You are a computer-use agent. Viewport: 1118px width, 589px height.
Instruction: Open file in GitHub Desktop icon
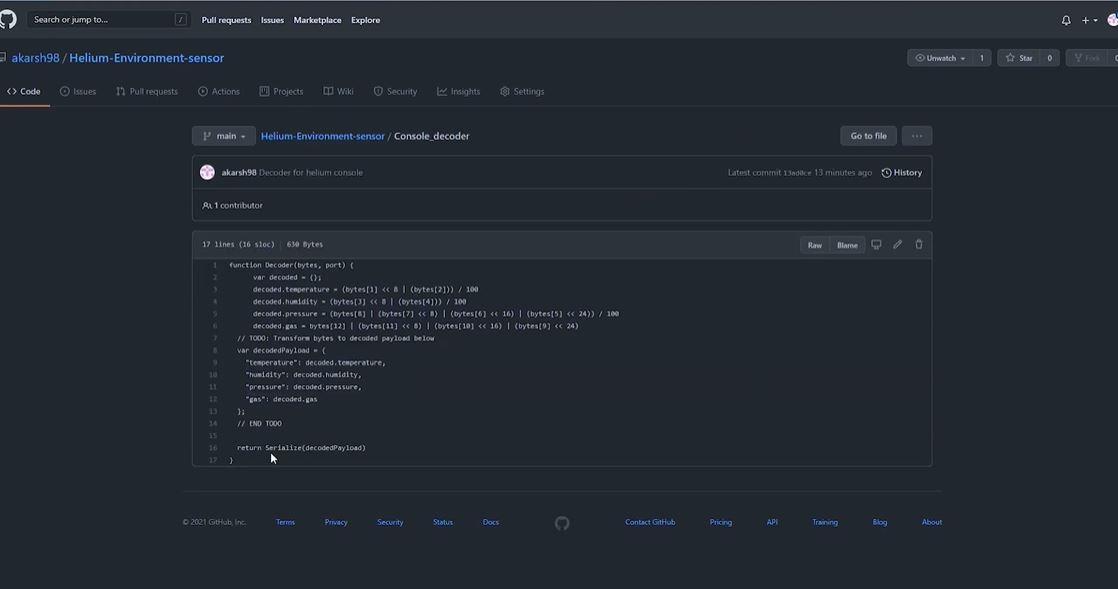(x=876, y=245)
